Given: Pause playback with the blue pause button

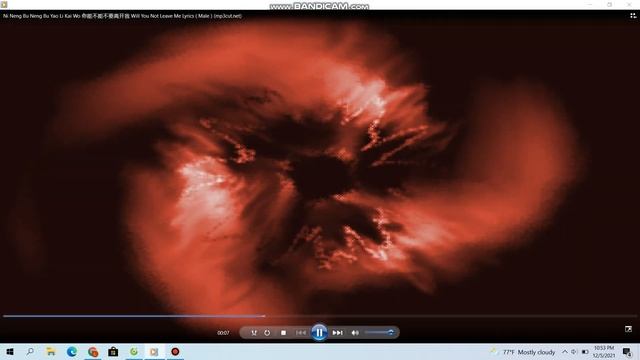Looking at the screenshot, I should tap(319, 333).
